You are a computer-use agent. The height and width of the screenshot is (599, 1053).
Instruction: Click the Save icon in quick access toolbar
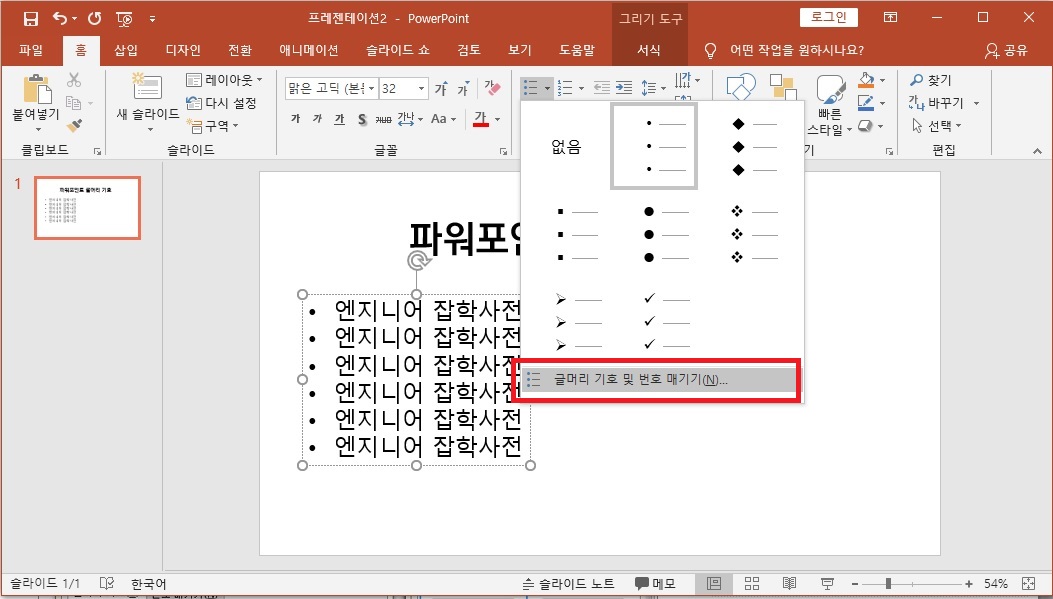pos(31,19)
